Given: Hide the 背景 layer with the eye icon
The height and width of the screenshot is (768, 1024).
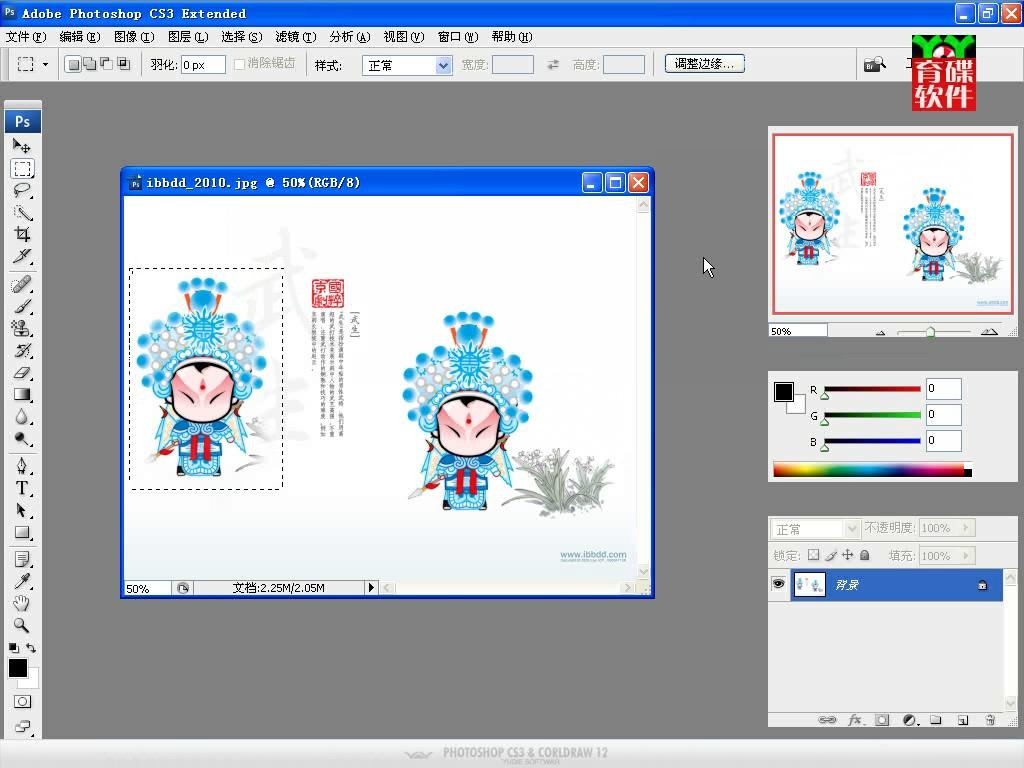Looking at the screenshot, I should coord(778,584).
